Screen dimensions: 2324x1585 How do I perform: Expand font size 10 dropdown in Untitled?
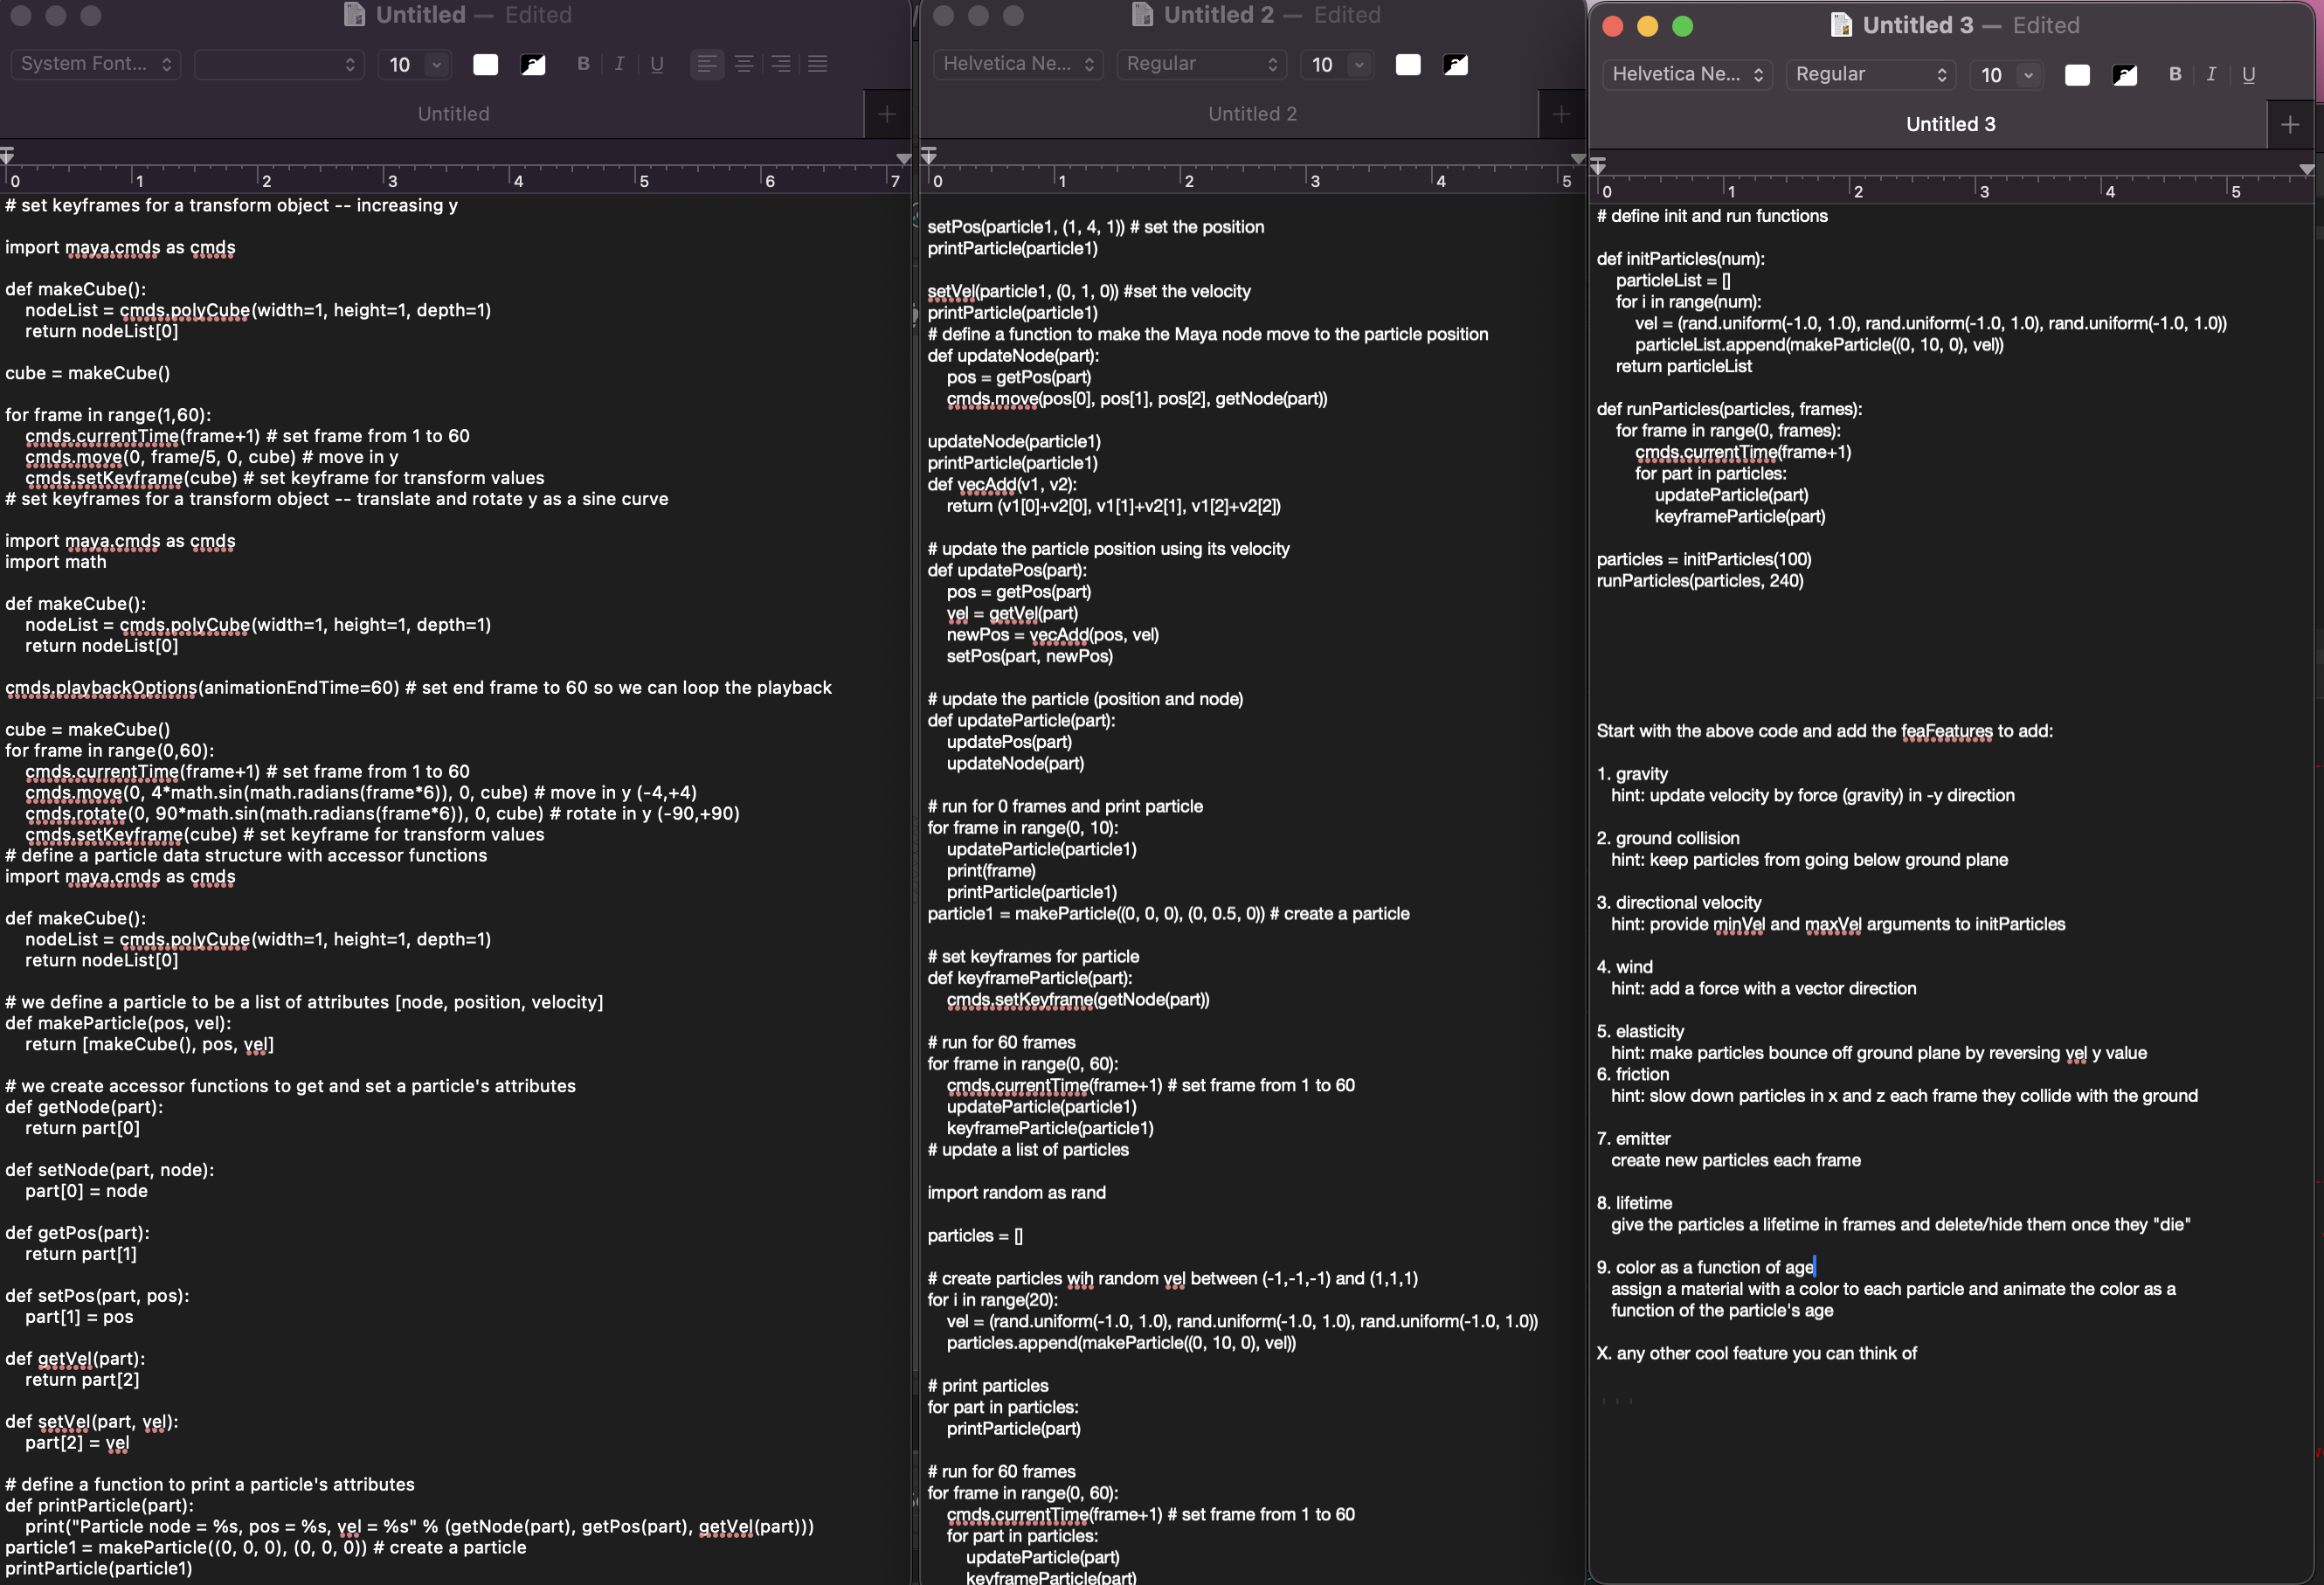coord(437,64)
